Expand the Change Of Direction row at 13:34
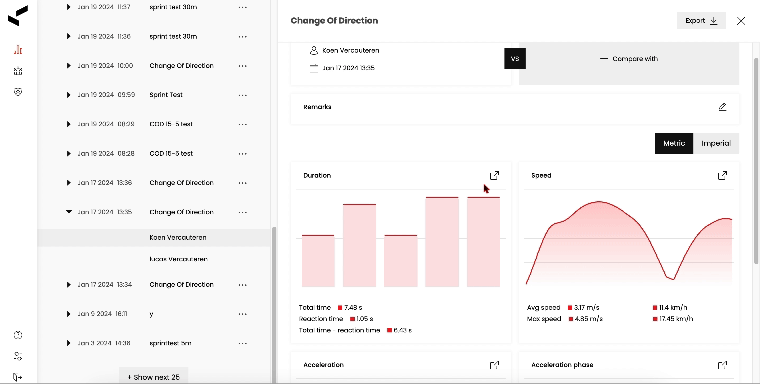Image resolution: width=760 pixels, height=384 pixels. (x=68, y=285)
